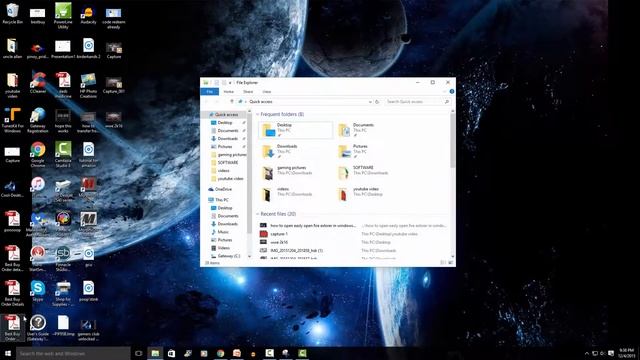Viewport: 640px width, 360px height.
Task: Open 'tutorial for amazon' desktop file
Action: coord(88,154)
